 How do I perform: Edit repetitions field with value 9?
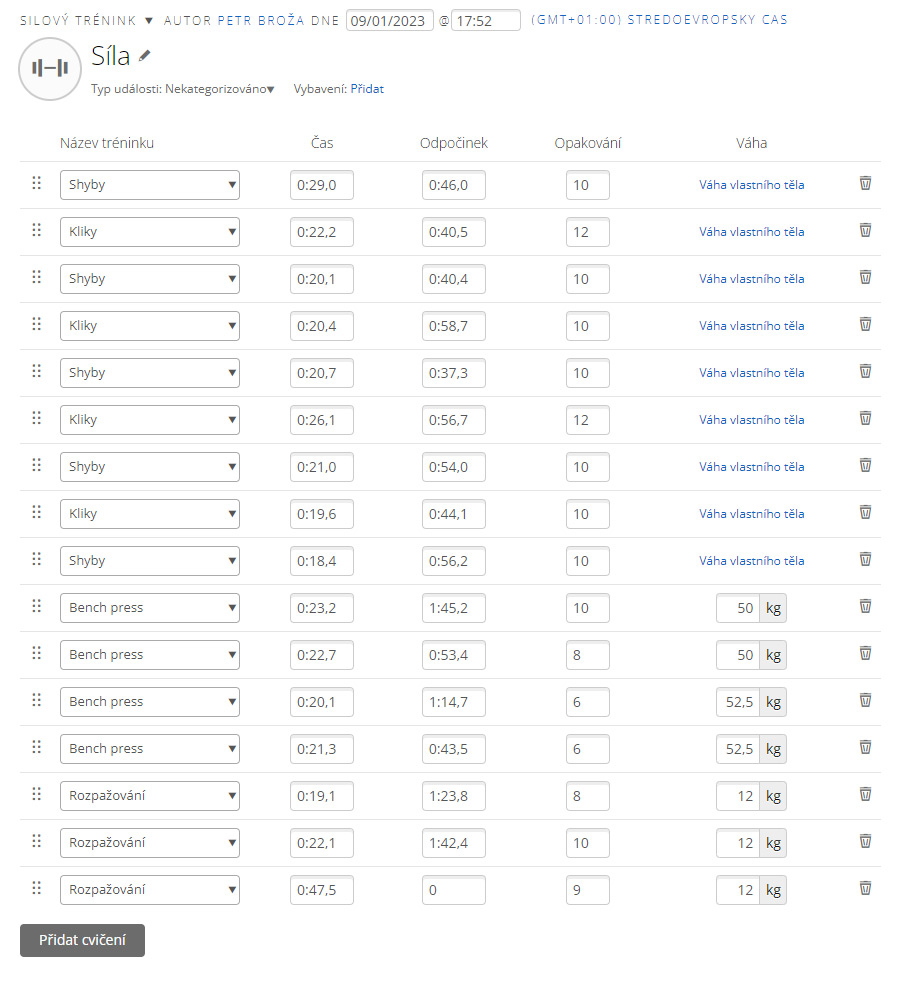pos(587,889)
